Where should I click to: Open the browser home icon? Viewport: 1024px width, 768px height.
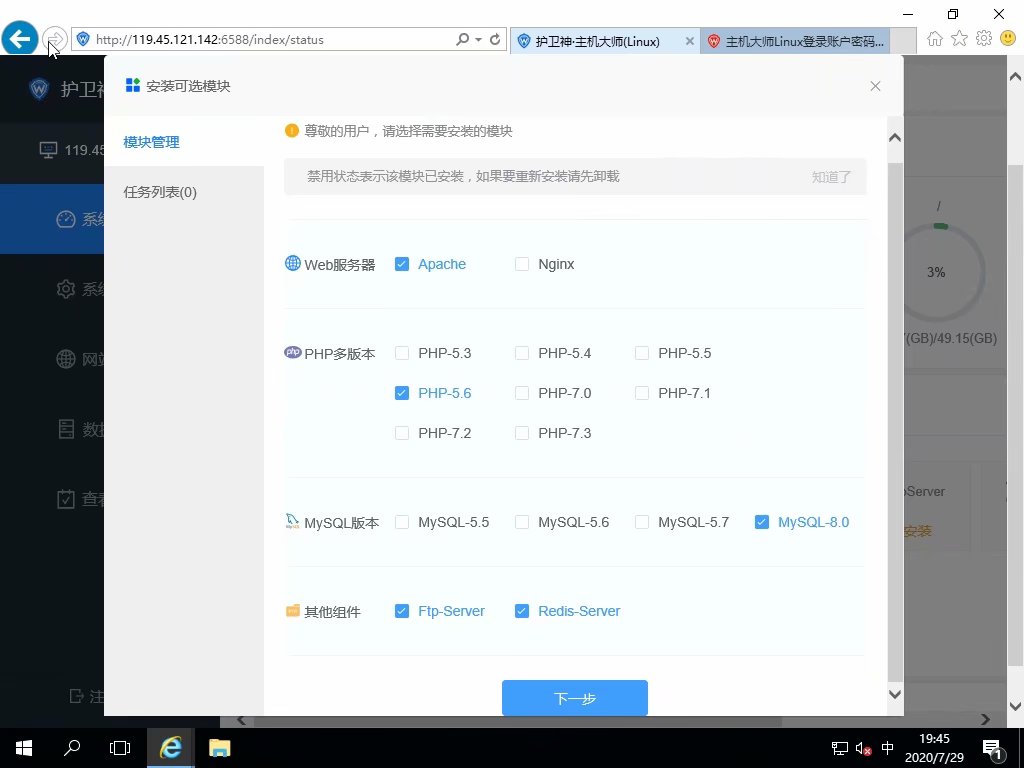point(935,39)
